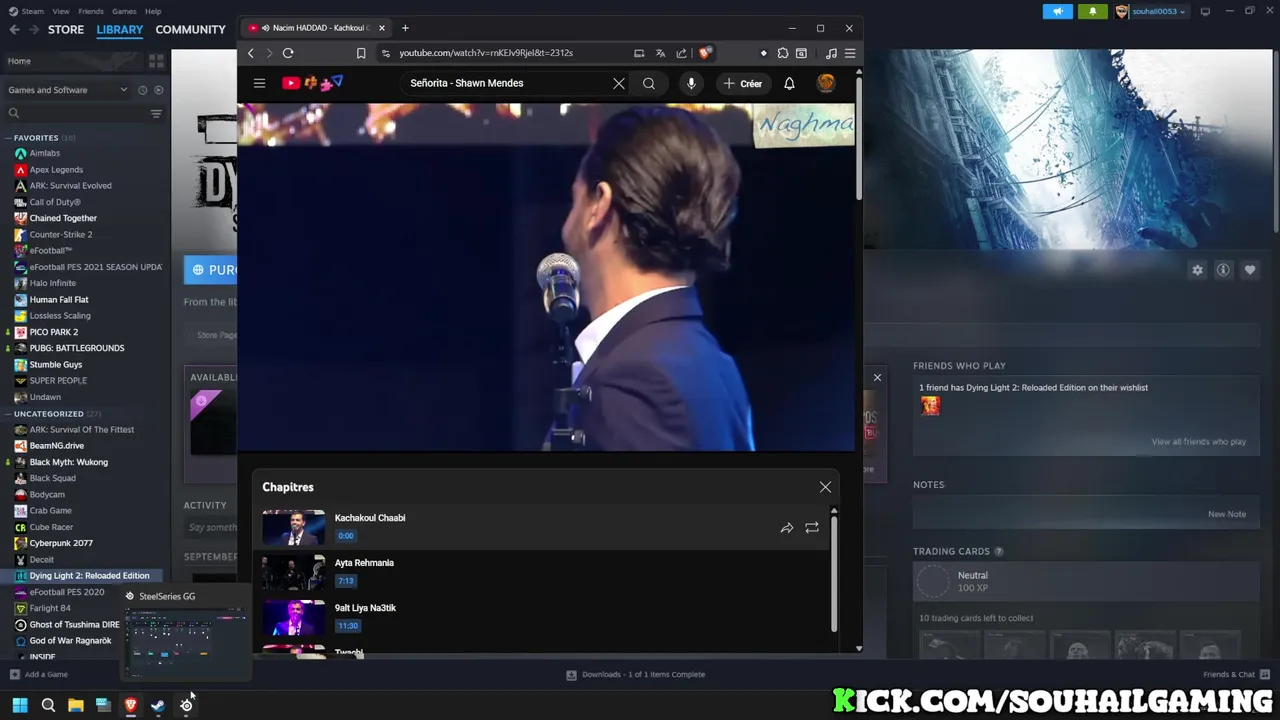Open game info icon
The height and width of the screenshot is (720, 1280).
1223,270
